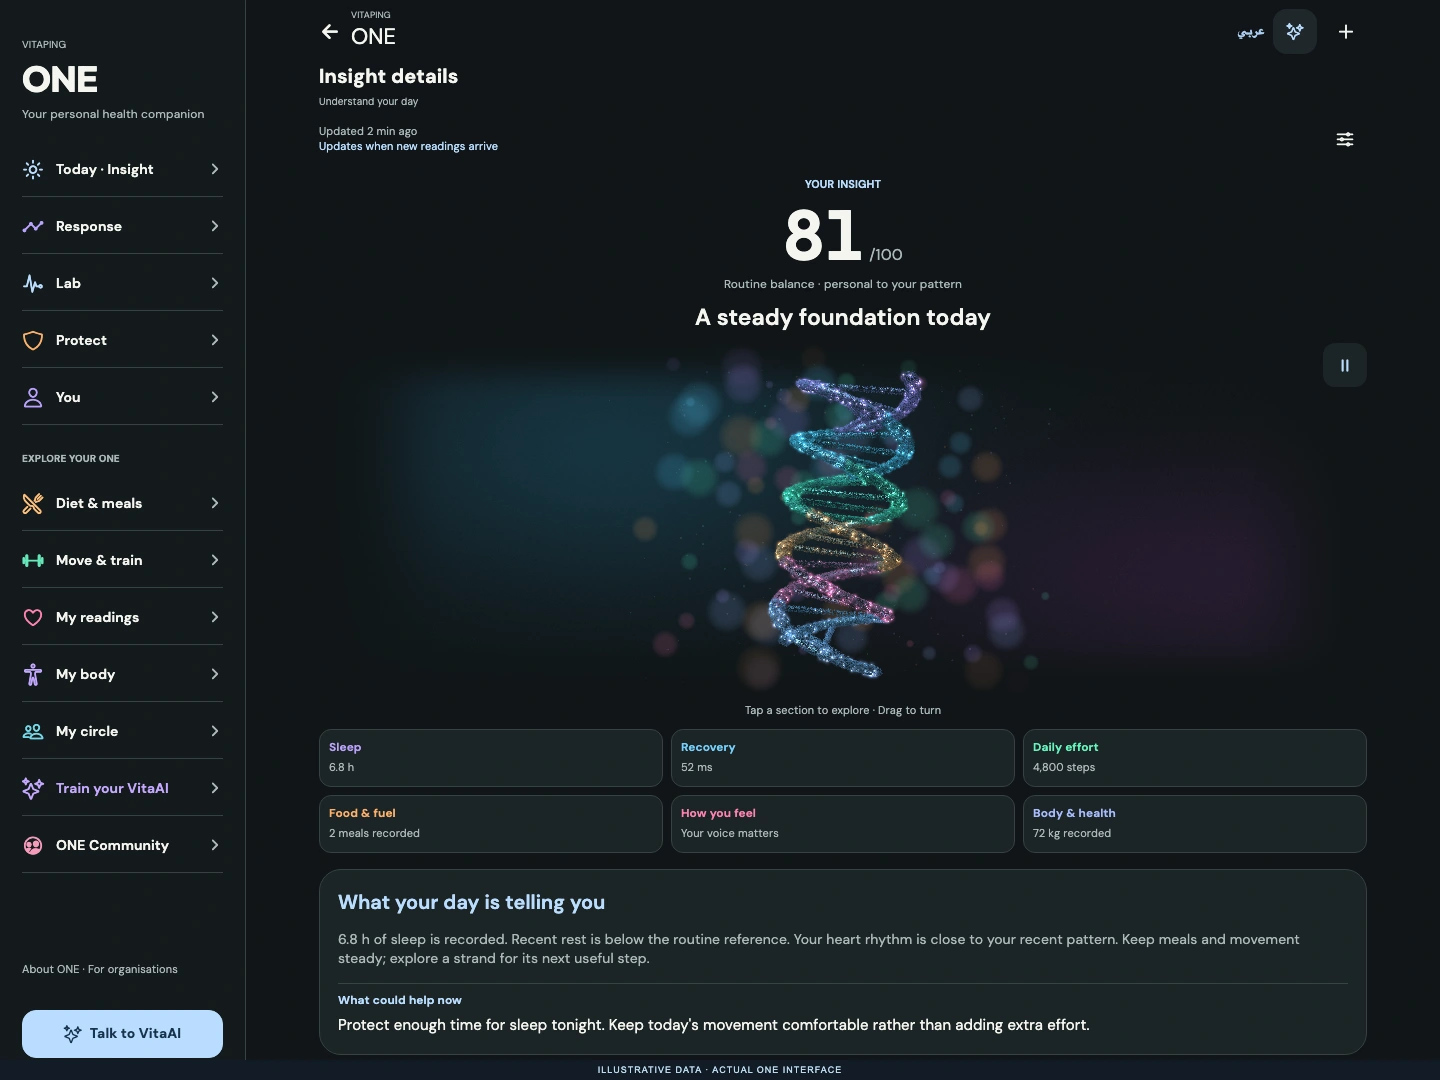
Task: Switch language to Arabic
Action: (x=1250, y=32)
